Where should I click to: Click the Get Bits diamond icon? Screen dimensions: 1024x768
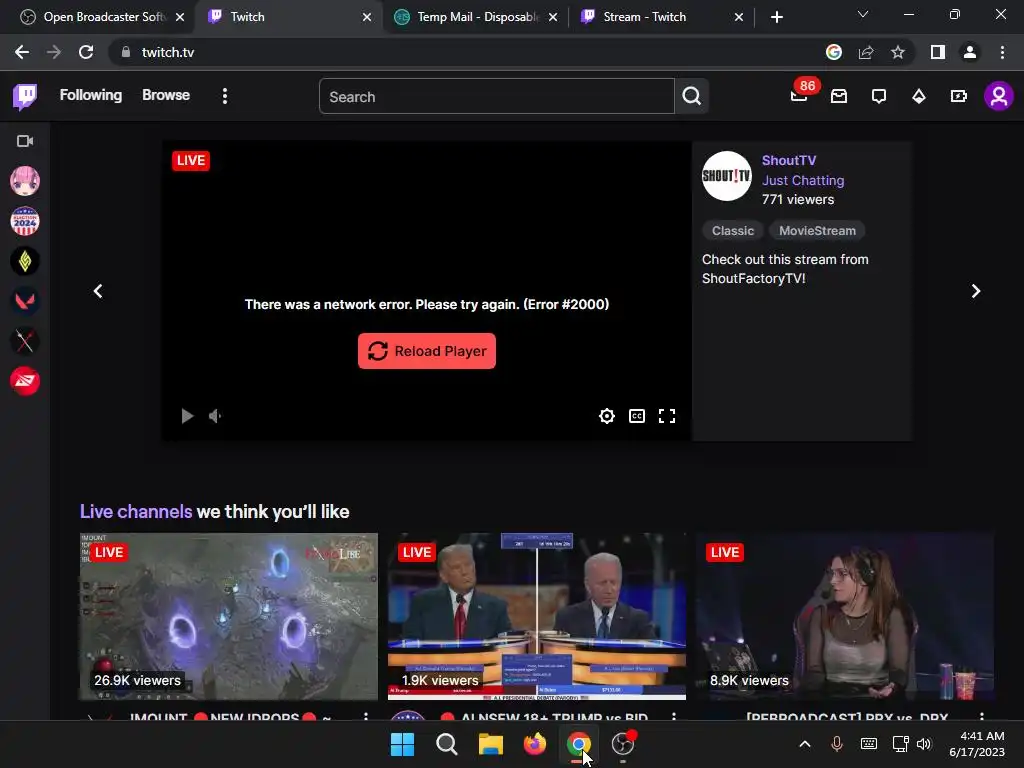(x=919, y=97)
